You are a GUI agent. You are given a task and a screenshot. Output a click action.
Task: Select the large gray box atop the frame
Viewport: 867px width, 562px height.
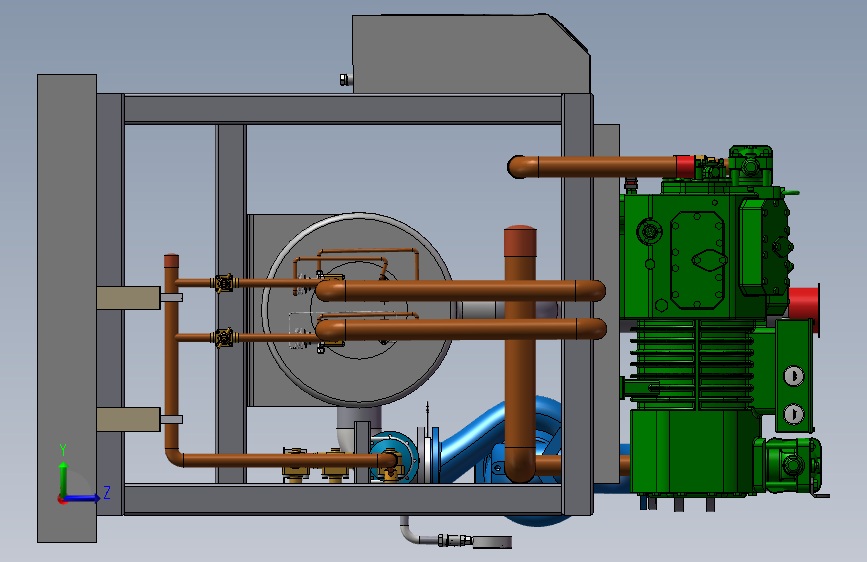[x=470, y=54]
